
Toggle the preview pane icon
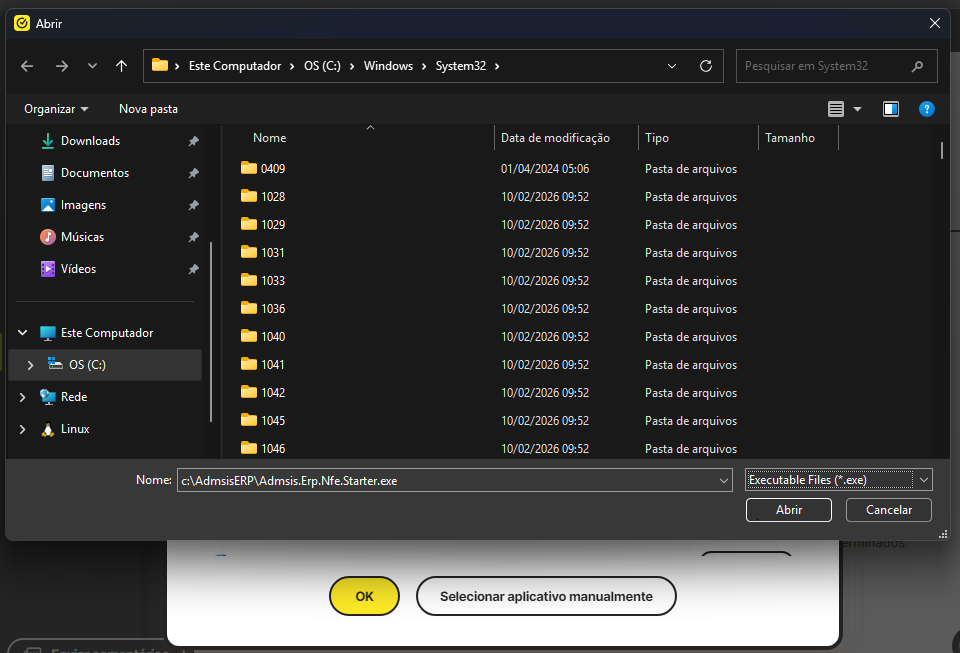(x=891, y=109)
